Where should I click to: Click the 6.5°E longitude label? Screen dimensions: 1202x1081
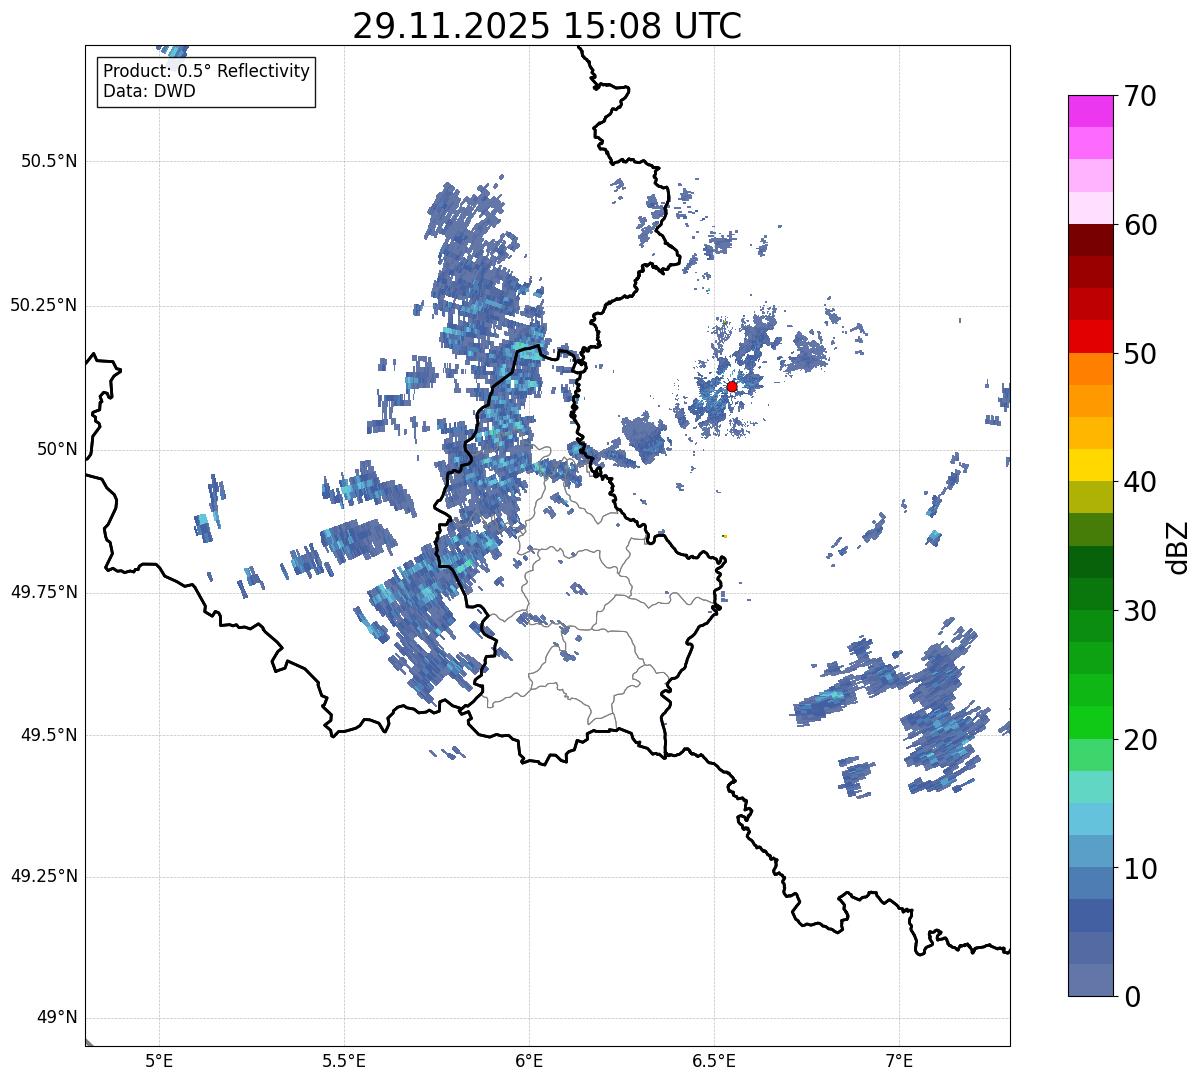(x=714, y=1061)
